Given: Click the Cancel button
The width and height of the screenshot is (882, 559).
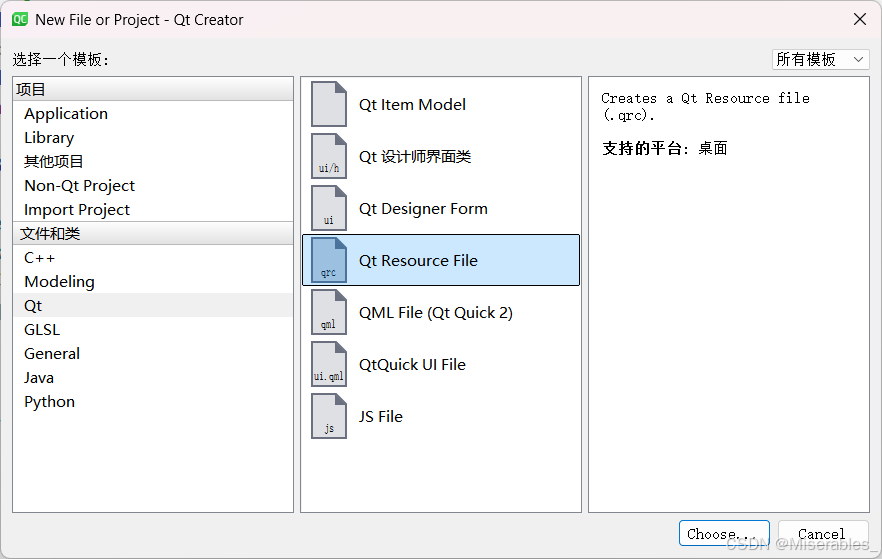Looking at the screenshot, I should 822,533.
